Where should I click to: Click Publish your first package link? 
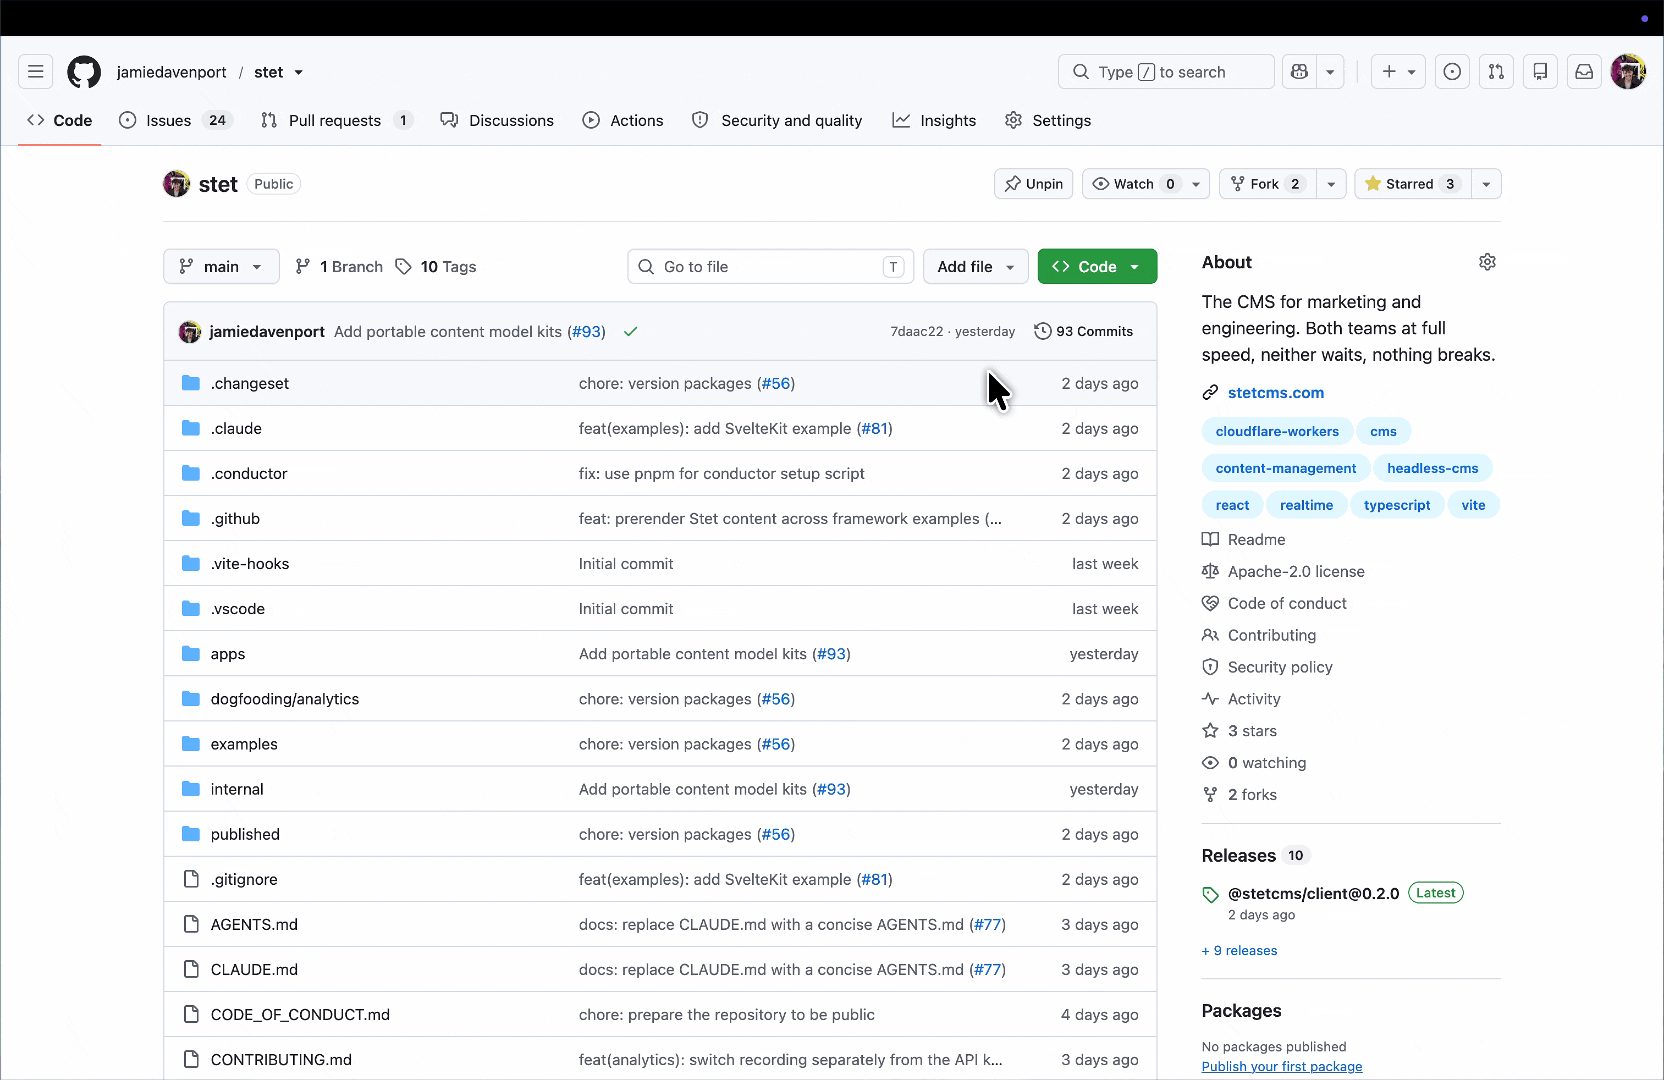(1282, 1067)
